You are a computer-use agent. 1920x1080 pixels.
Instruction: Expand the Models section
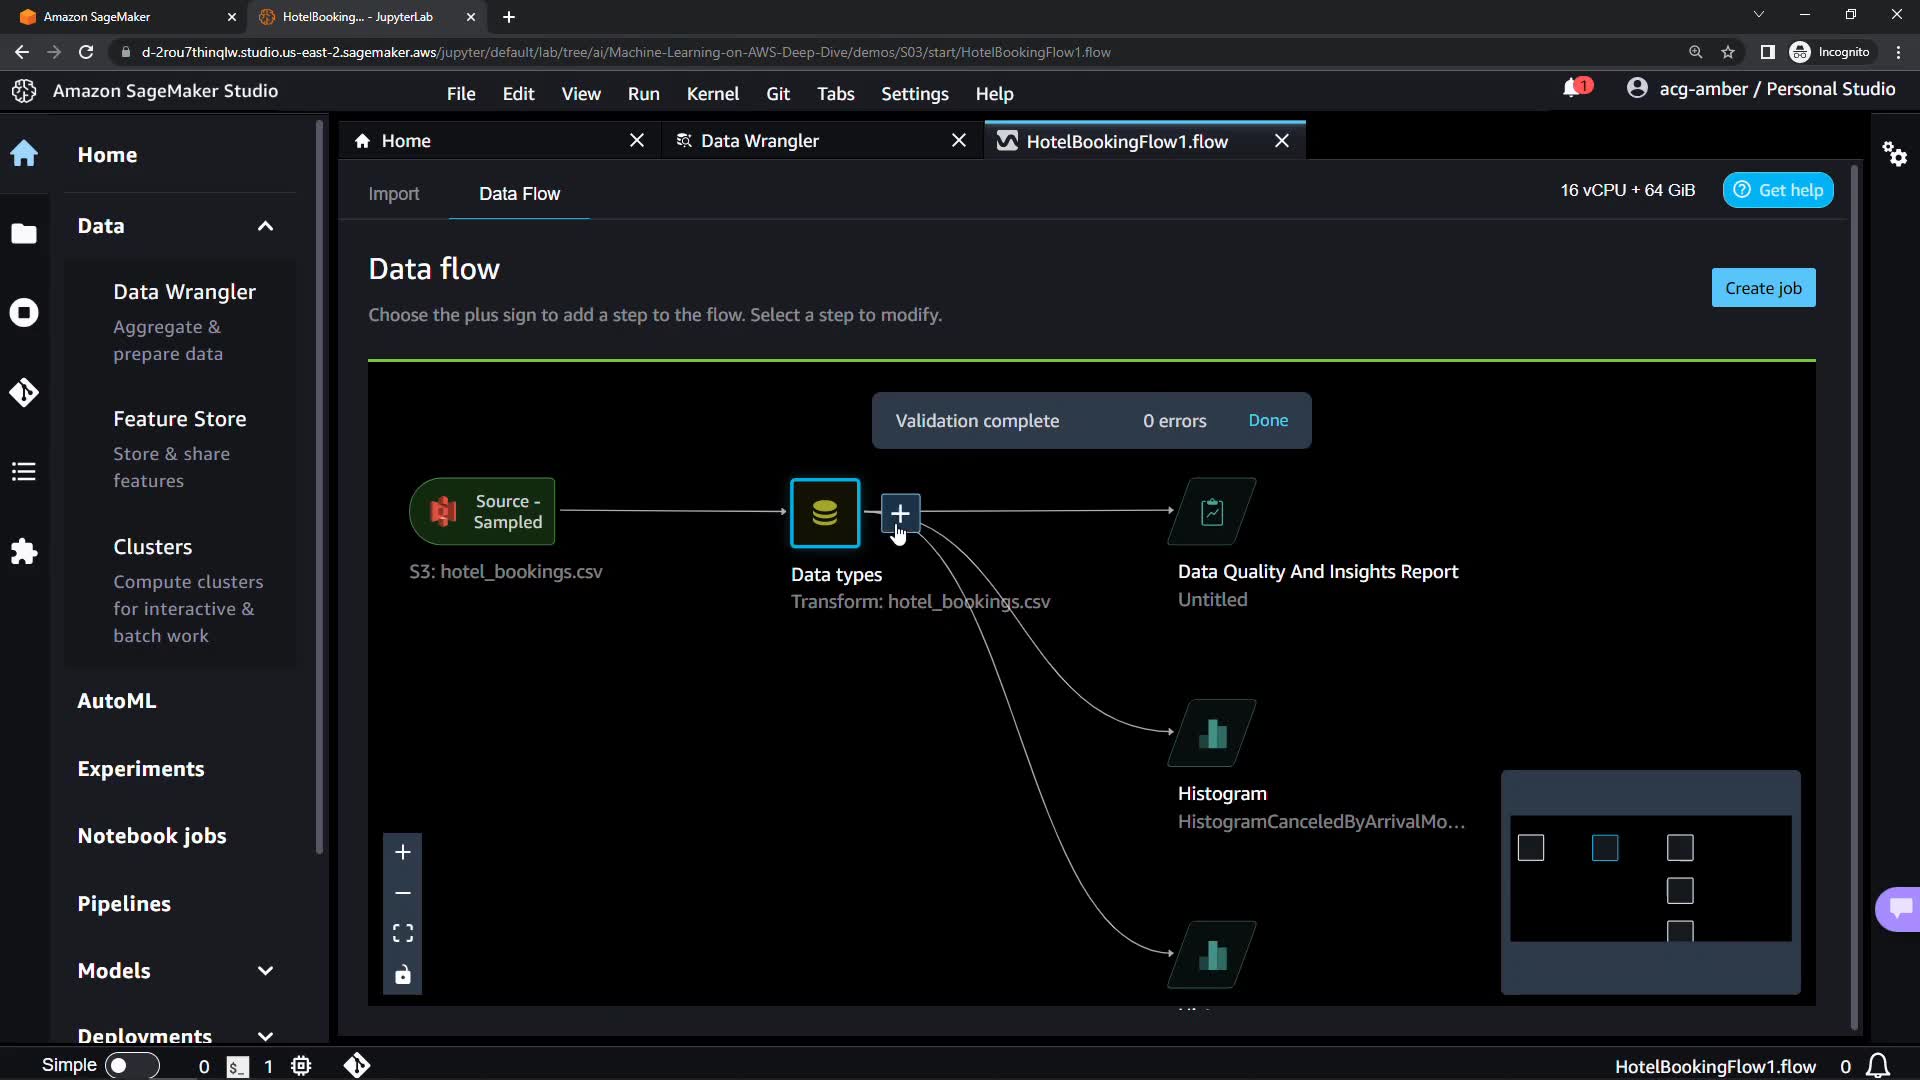click(x=265, y=971)
